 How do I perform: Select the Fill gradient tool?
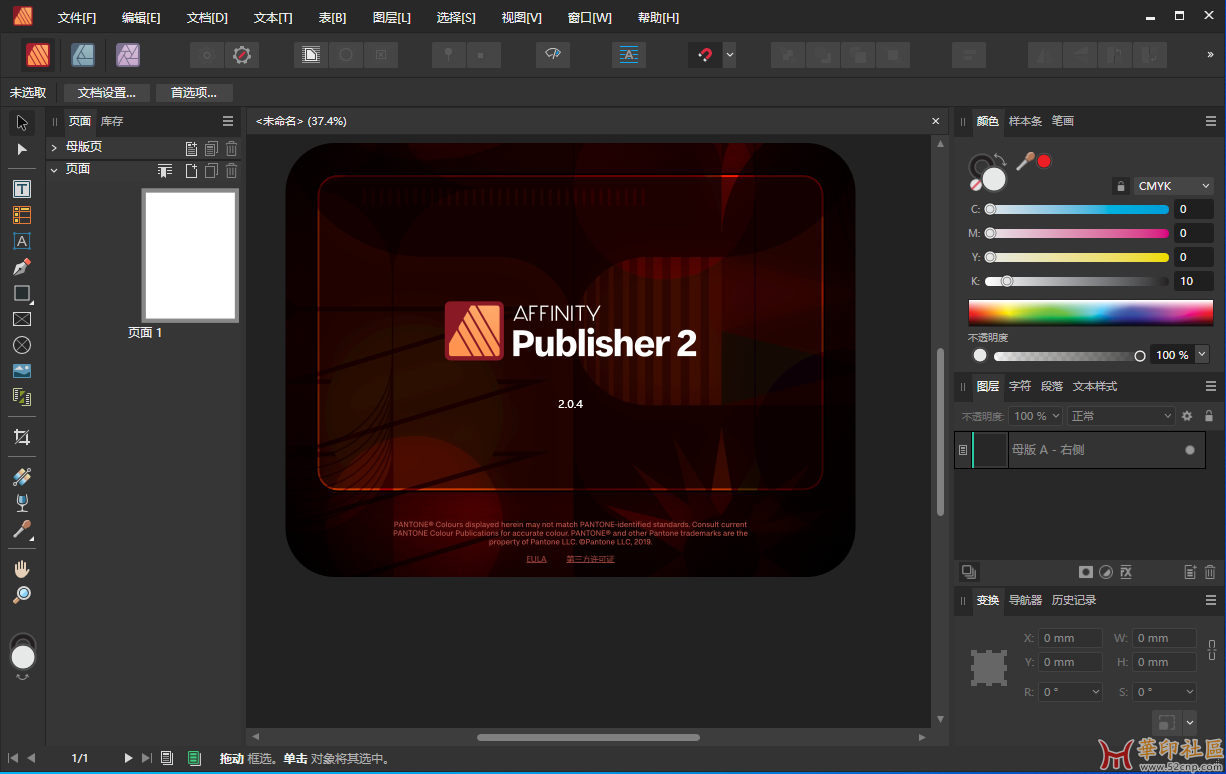[22, 477]
